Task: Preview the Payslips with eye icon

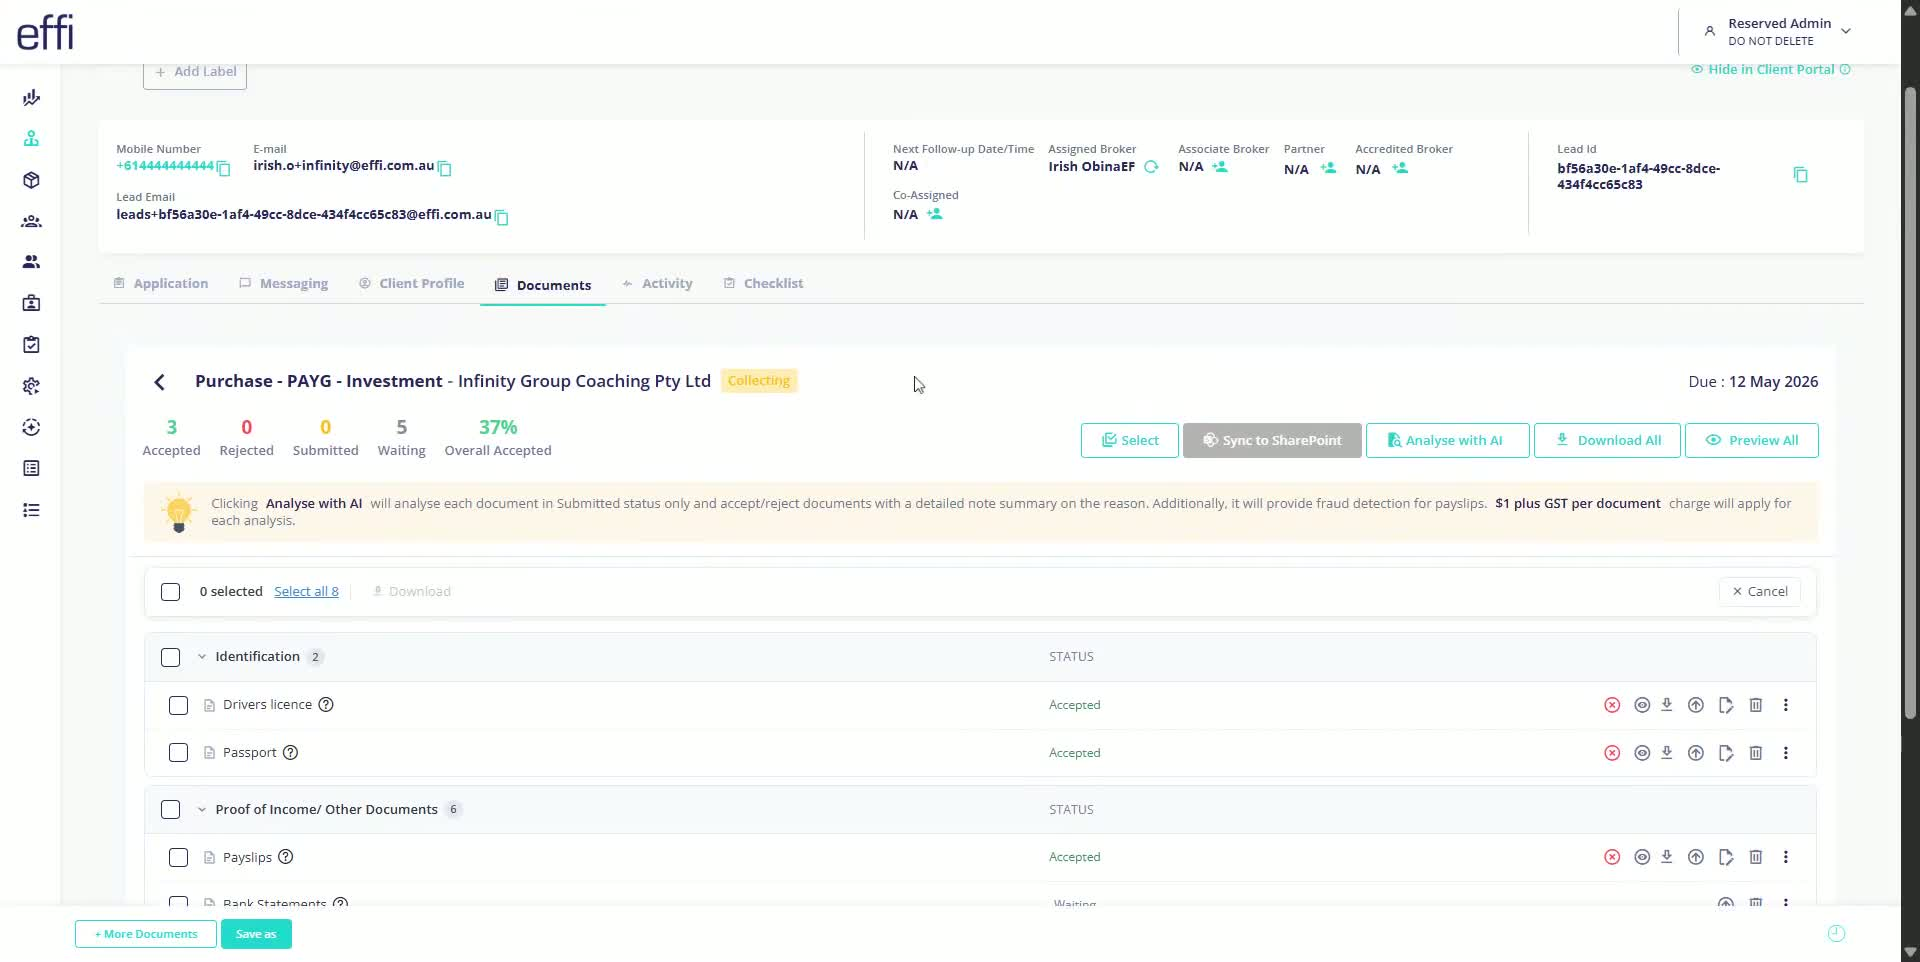Action: click(1642, 857)
